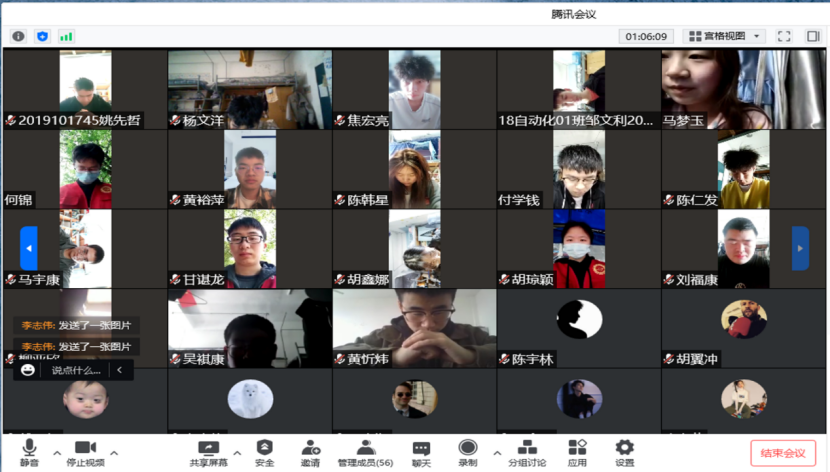The height and width of the screenshot is (472, 830).
Task: Start 录制 recording
Action: (x=468, y=453)
